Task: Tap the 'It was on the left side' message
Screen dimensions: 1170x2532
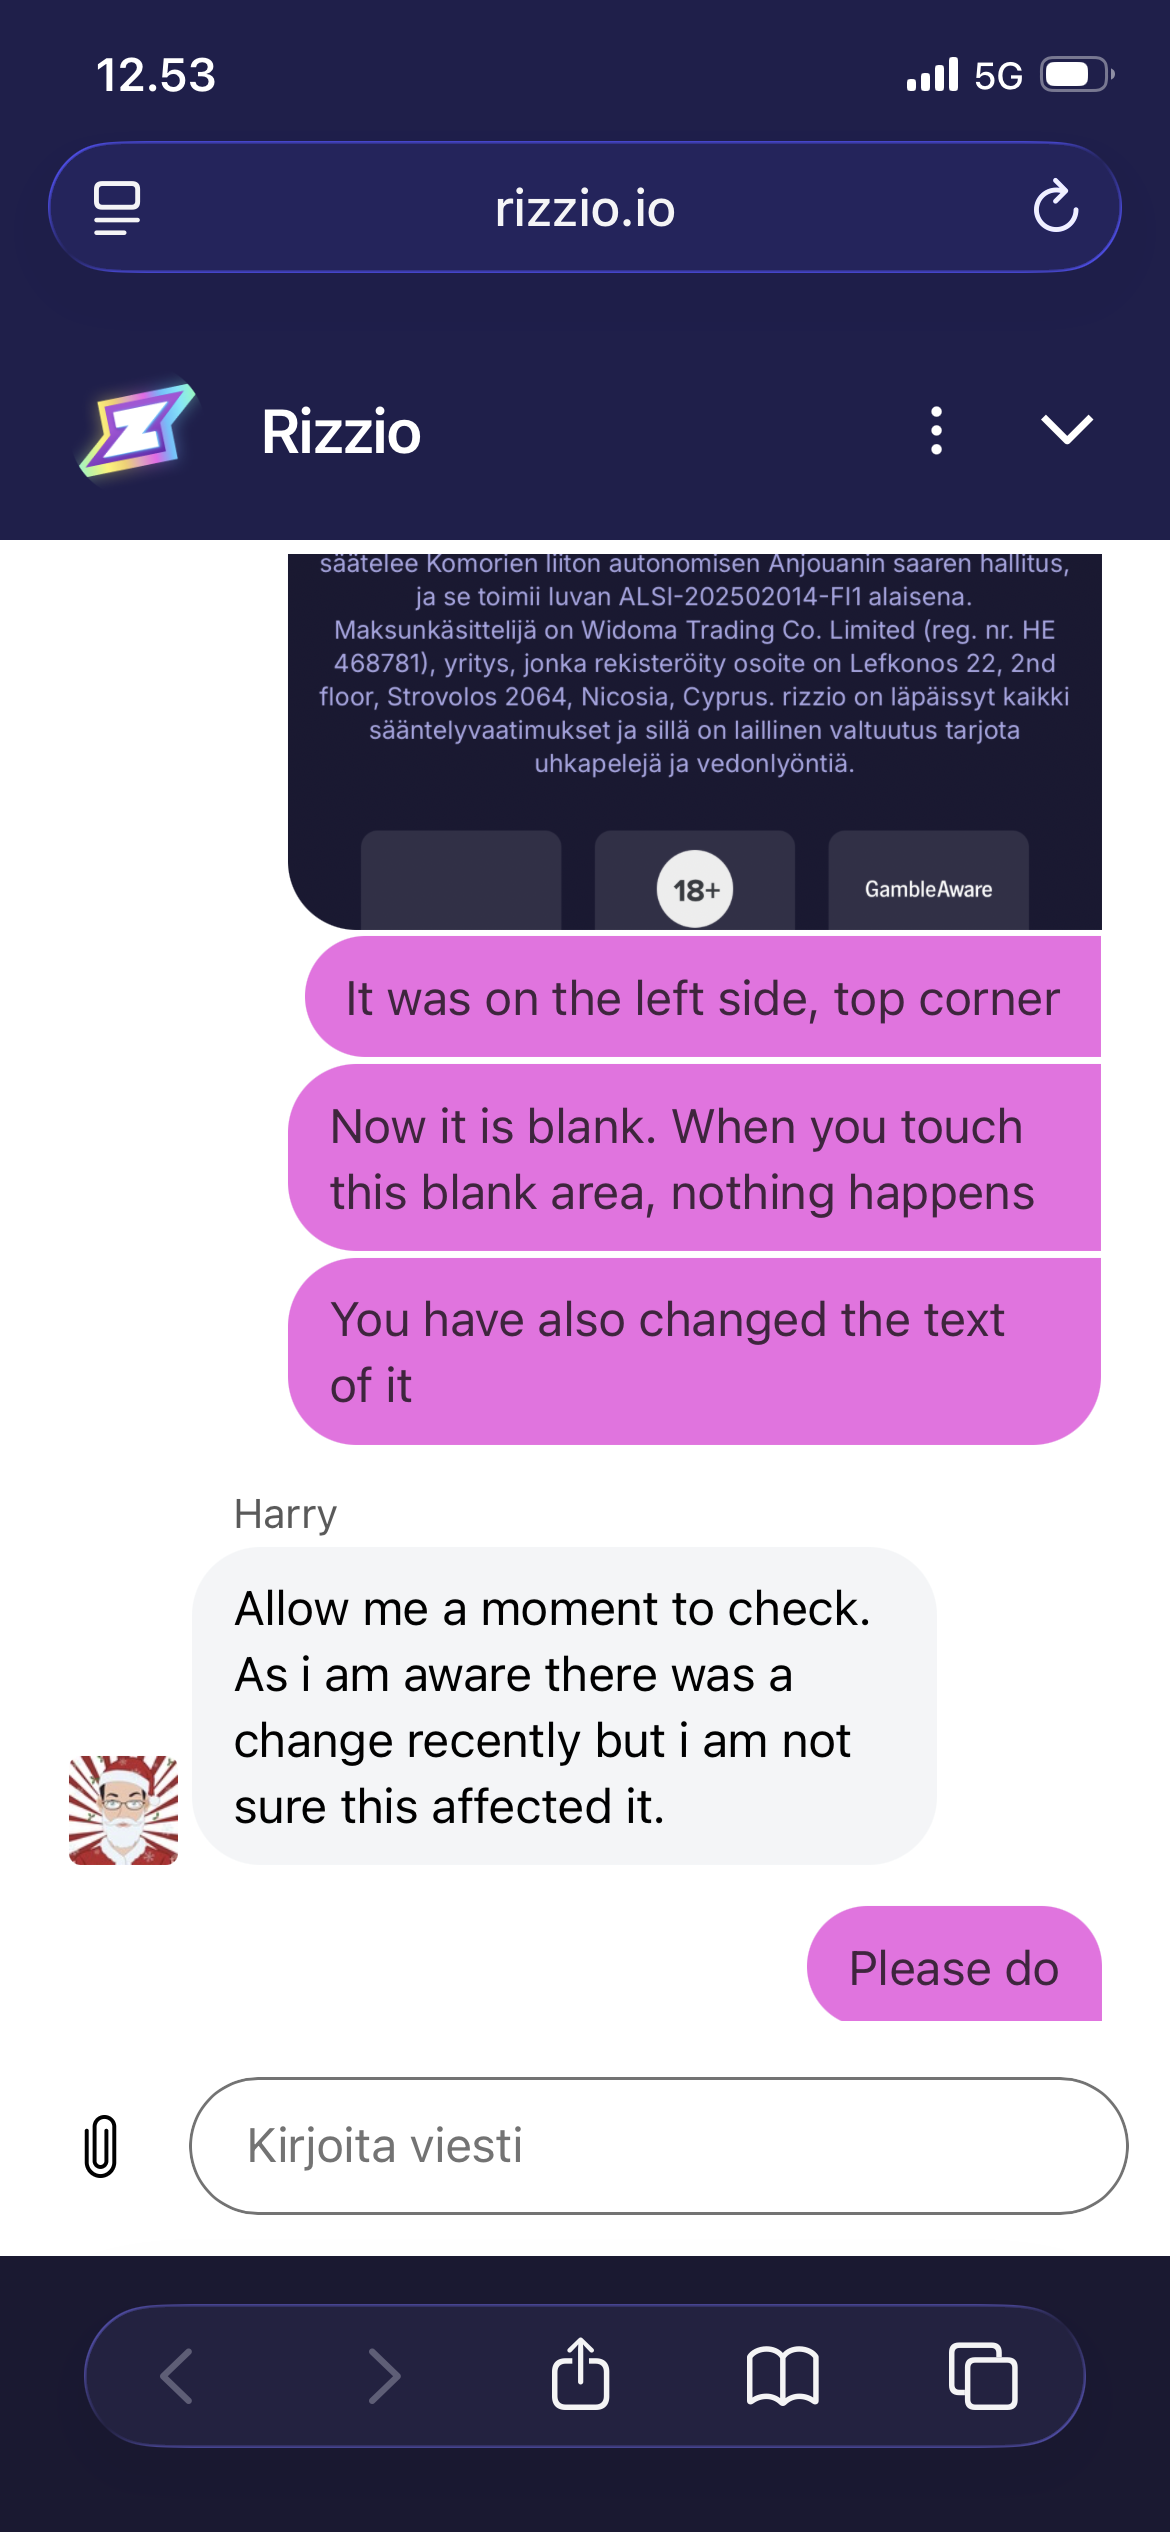Action: coord(703,997)
